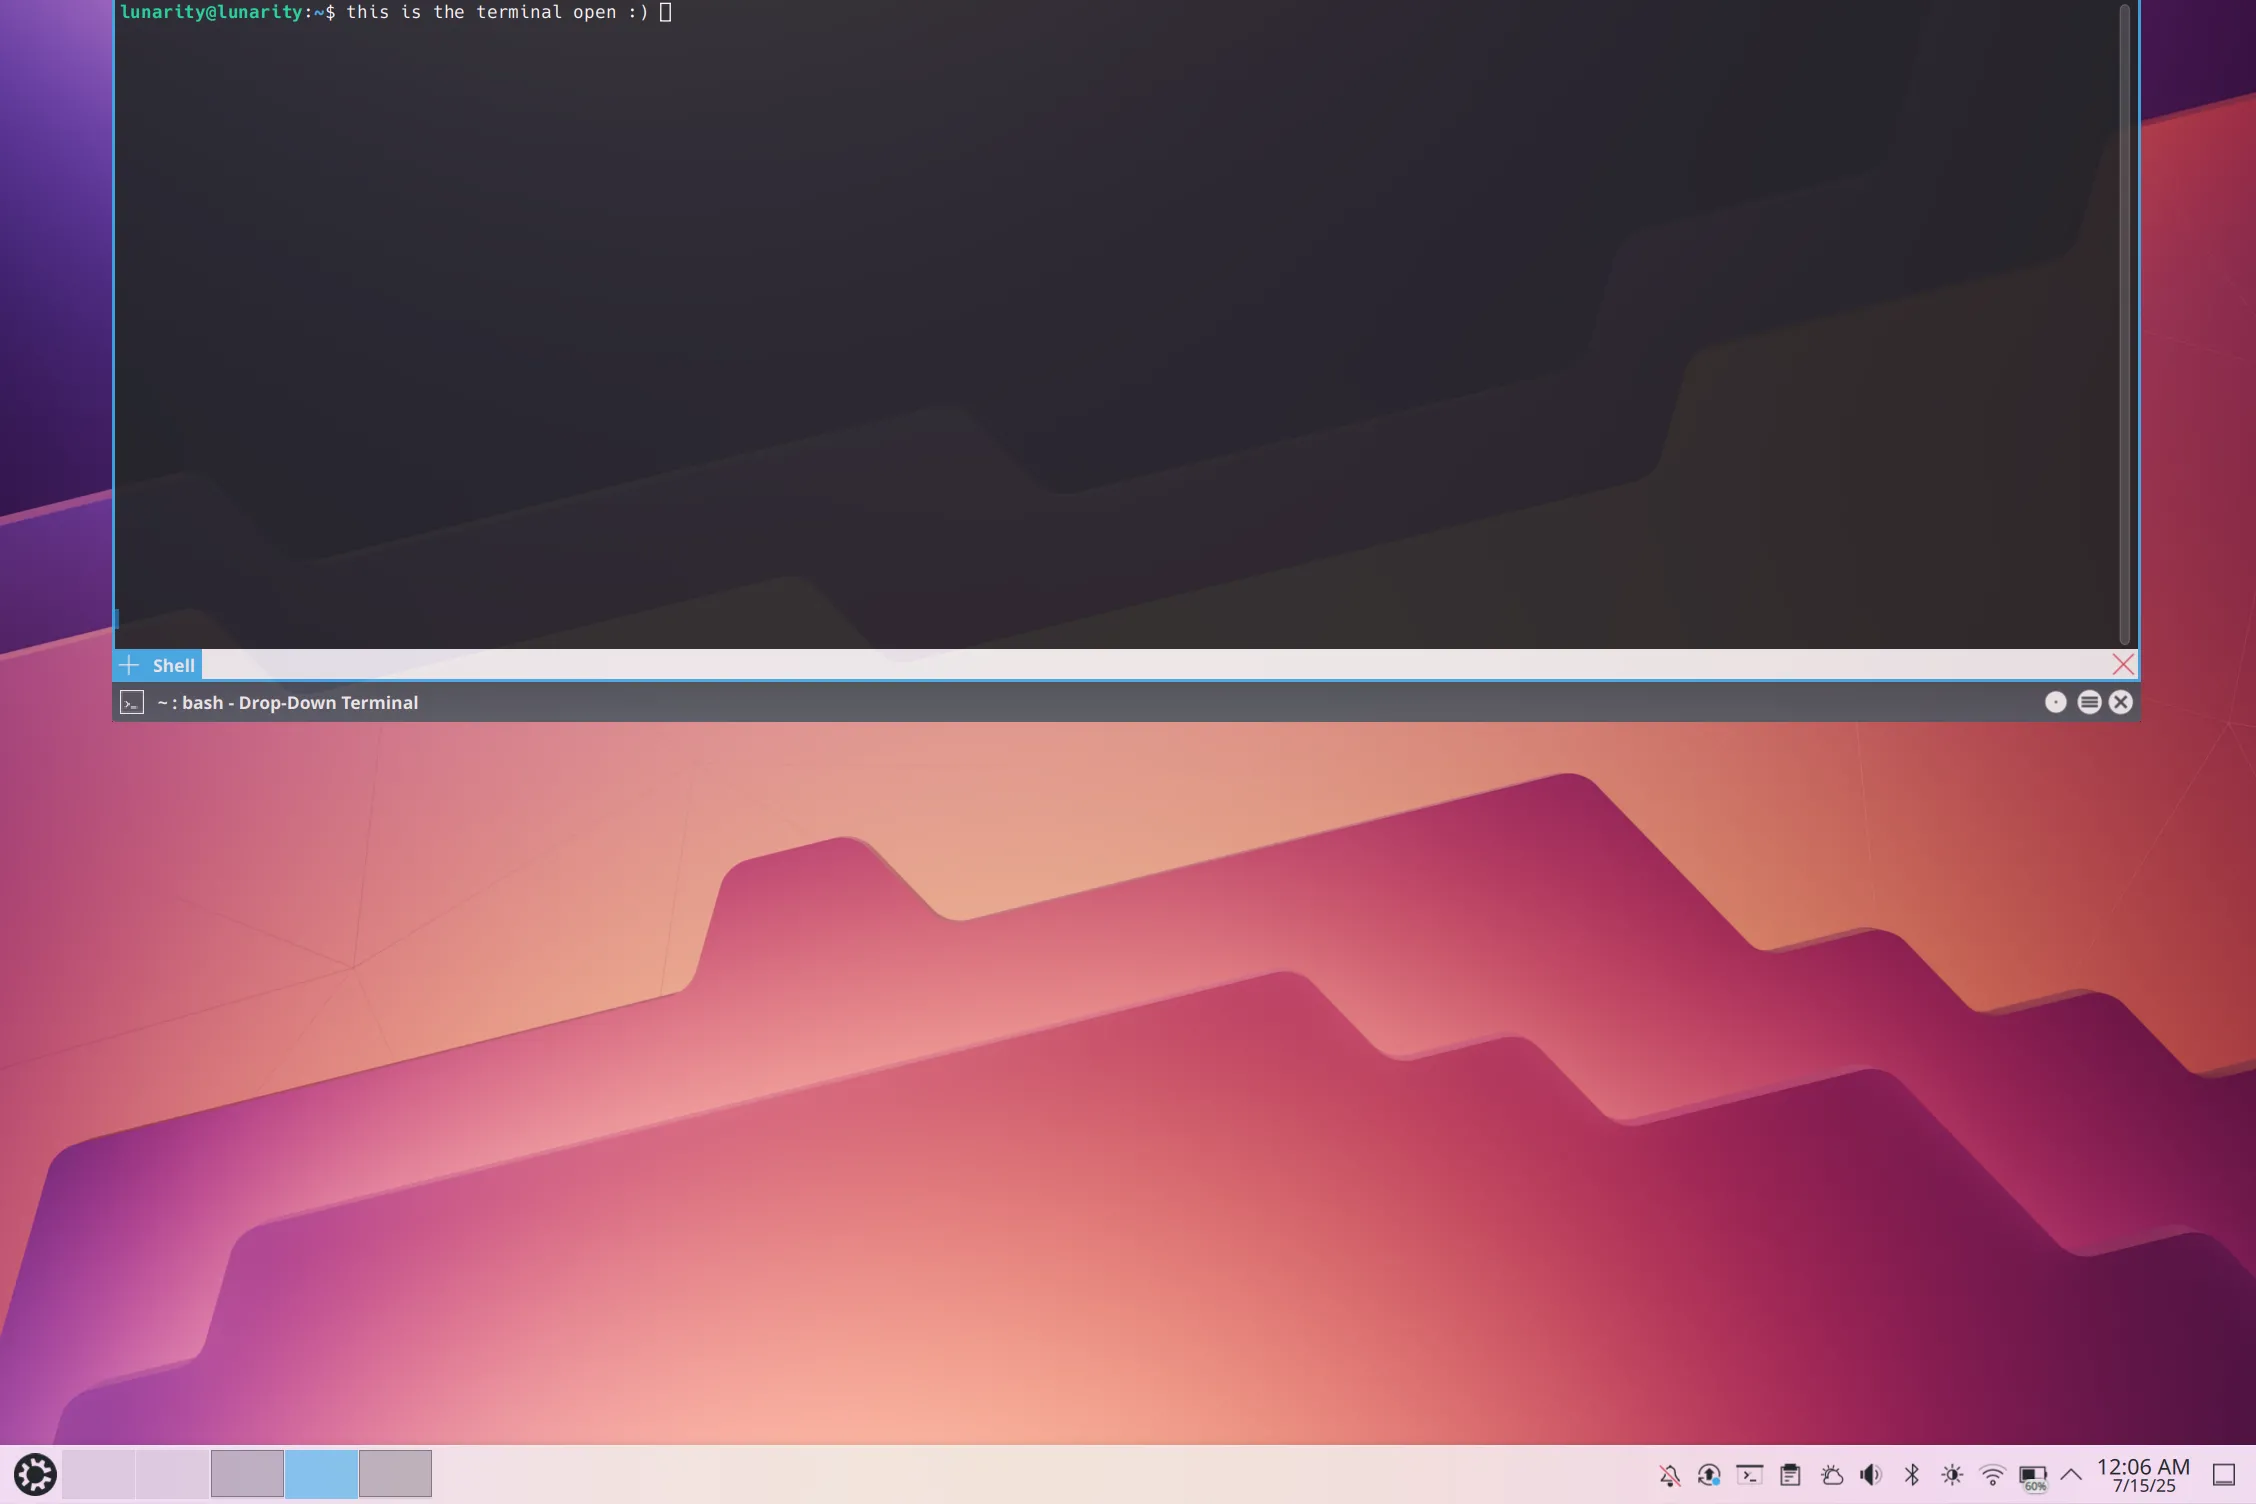
Task: Open the battery 60% tray icon
Action: [2033, 1477]
